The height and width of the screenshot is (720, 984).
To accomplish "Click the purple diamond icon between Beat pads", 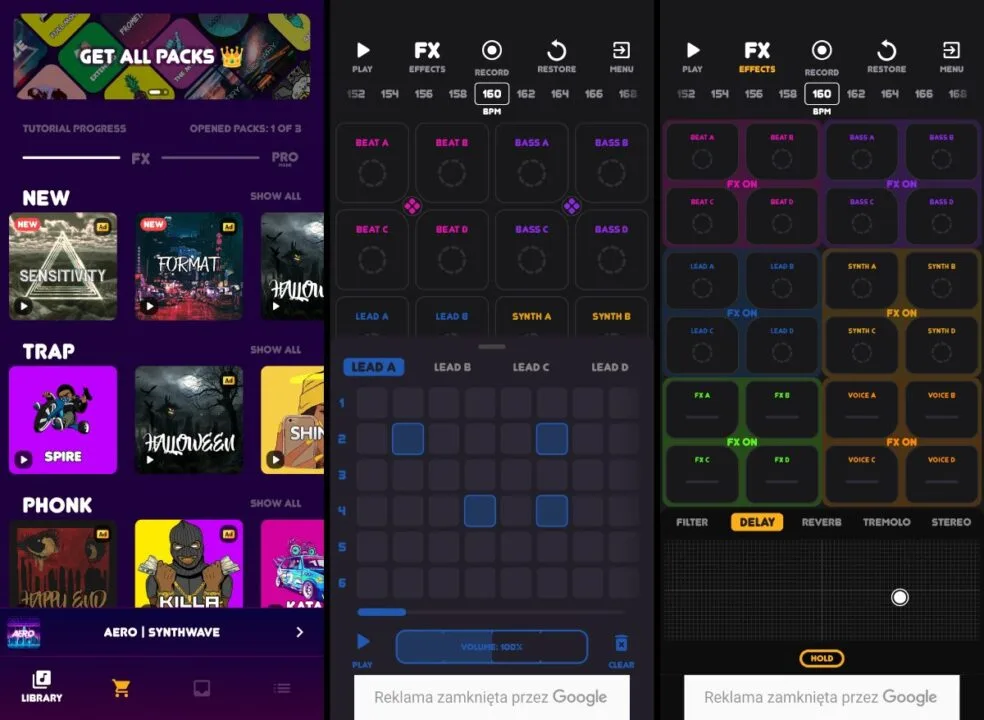I will 412,206.
